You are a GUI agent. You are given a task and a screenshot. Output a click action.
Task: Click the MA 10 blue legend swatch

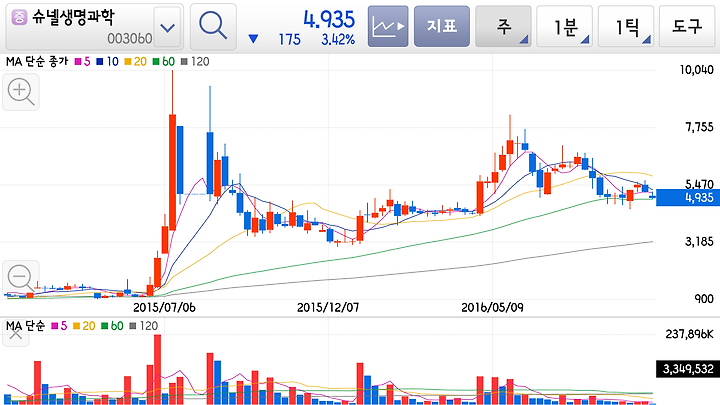(x=100, y=62)
